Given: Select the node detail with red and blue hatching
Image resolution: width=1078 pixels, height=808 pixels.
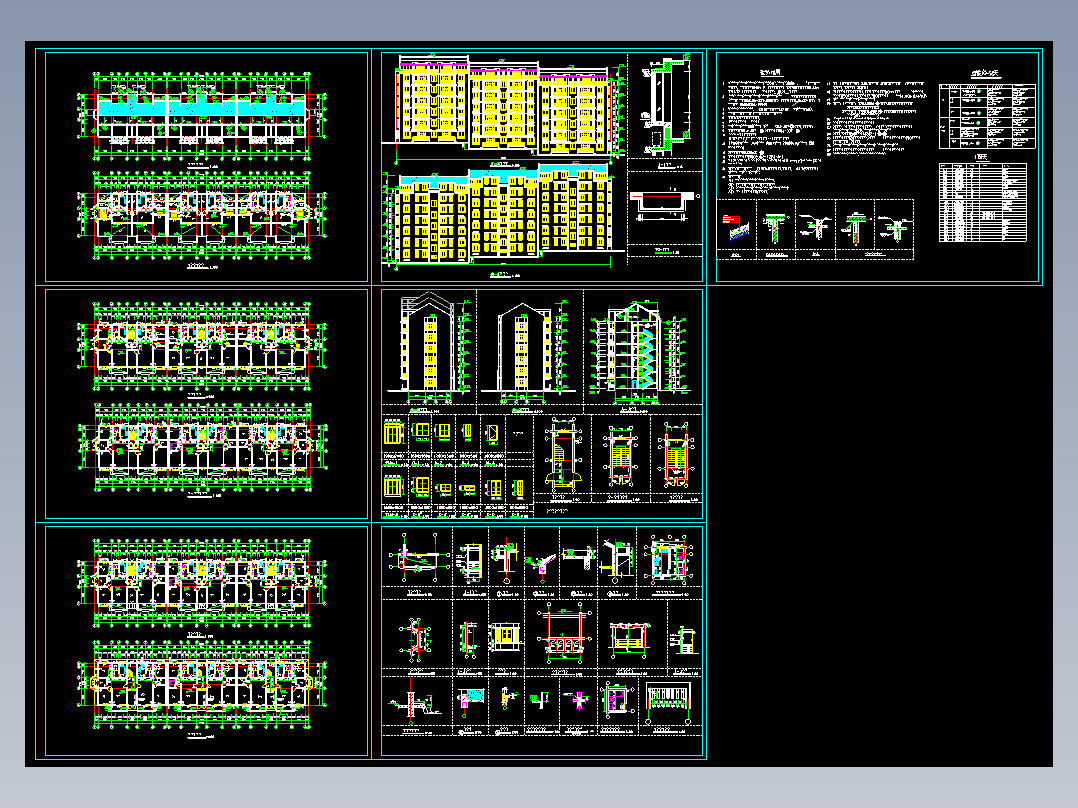Looking at the screenshot, I should [736, 227].
